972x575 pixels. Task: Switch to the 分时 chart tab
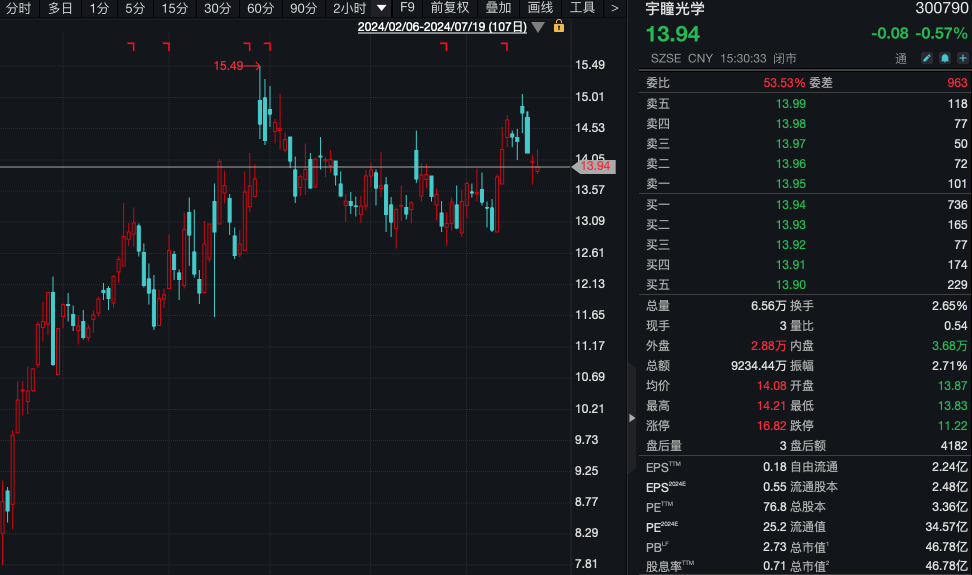[19, 8]
